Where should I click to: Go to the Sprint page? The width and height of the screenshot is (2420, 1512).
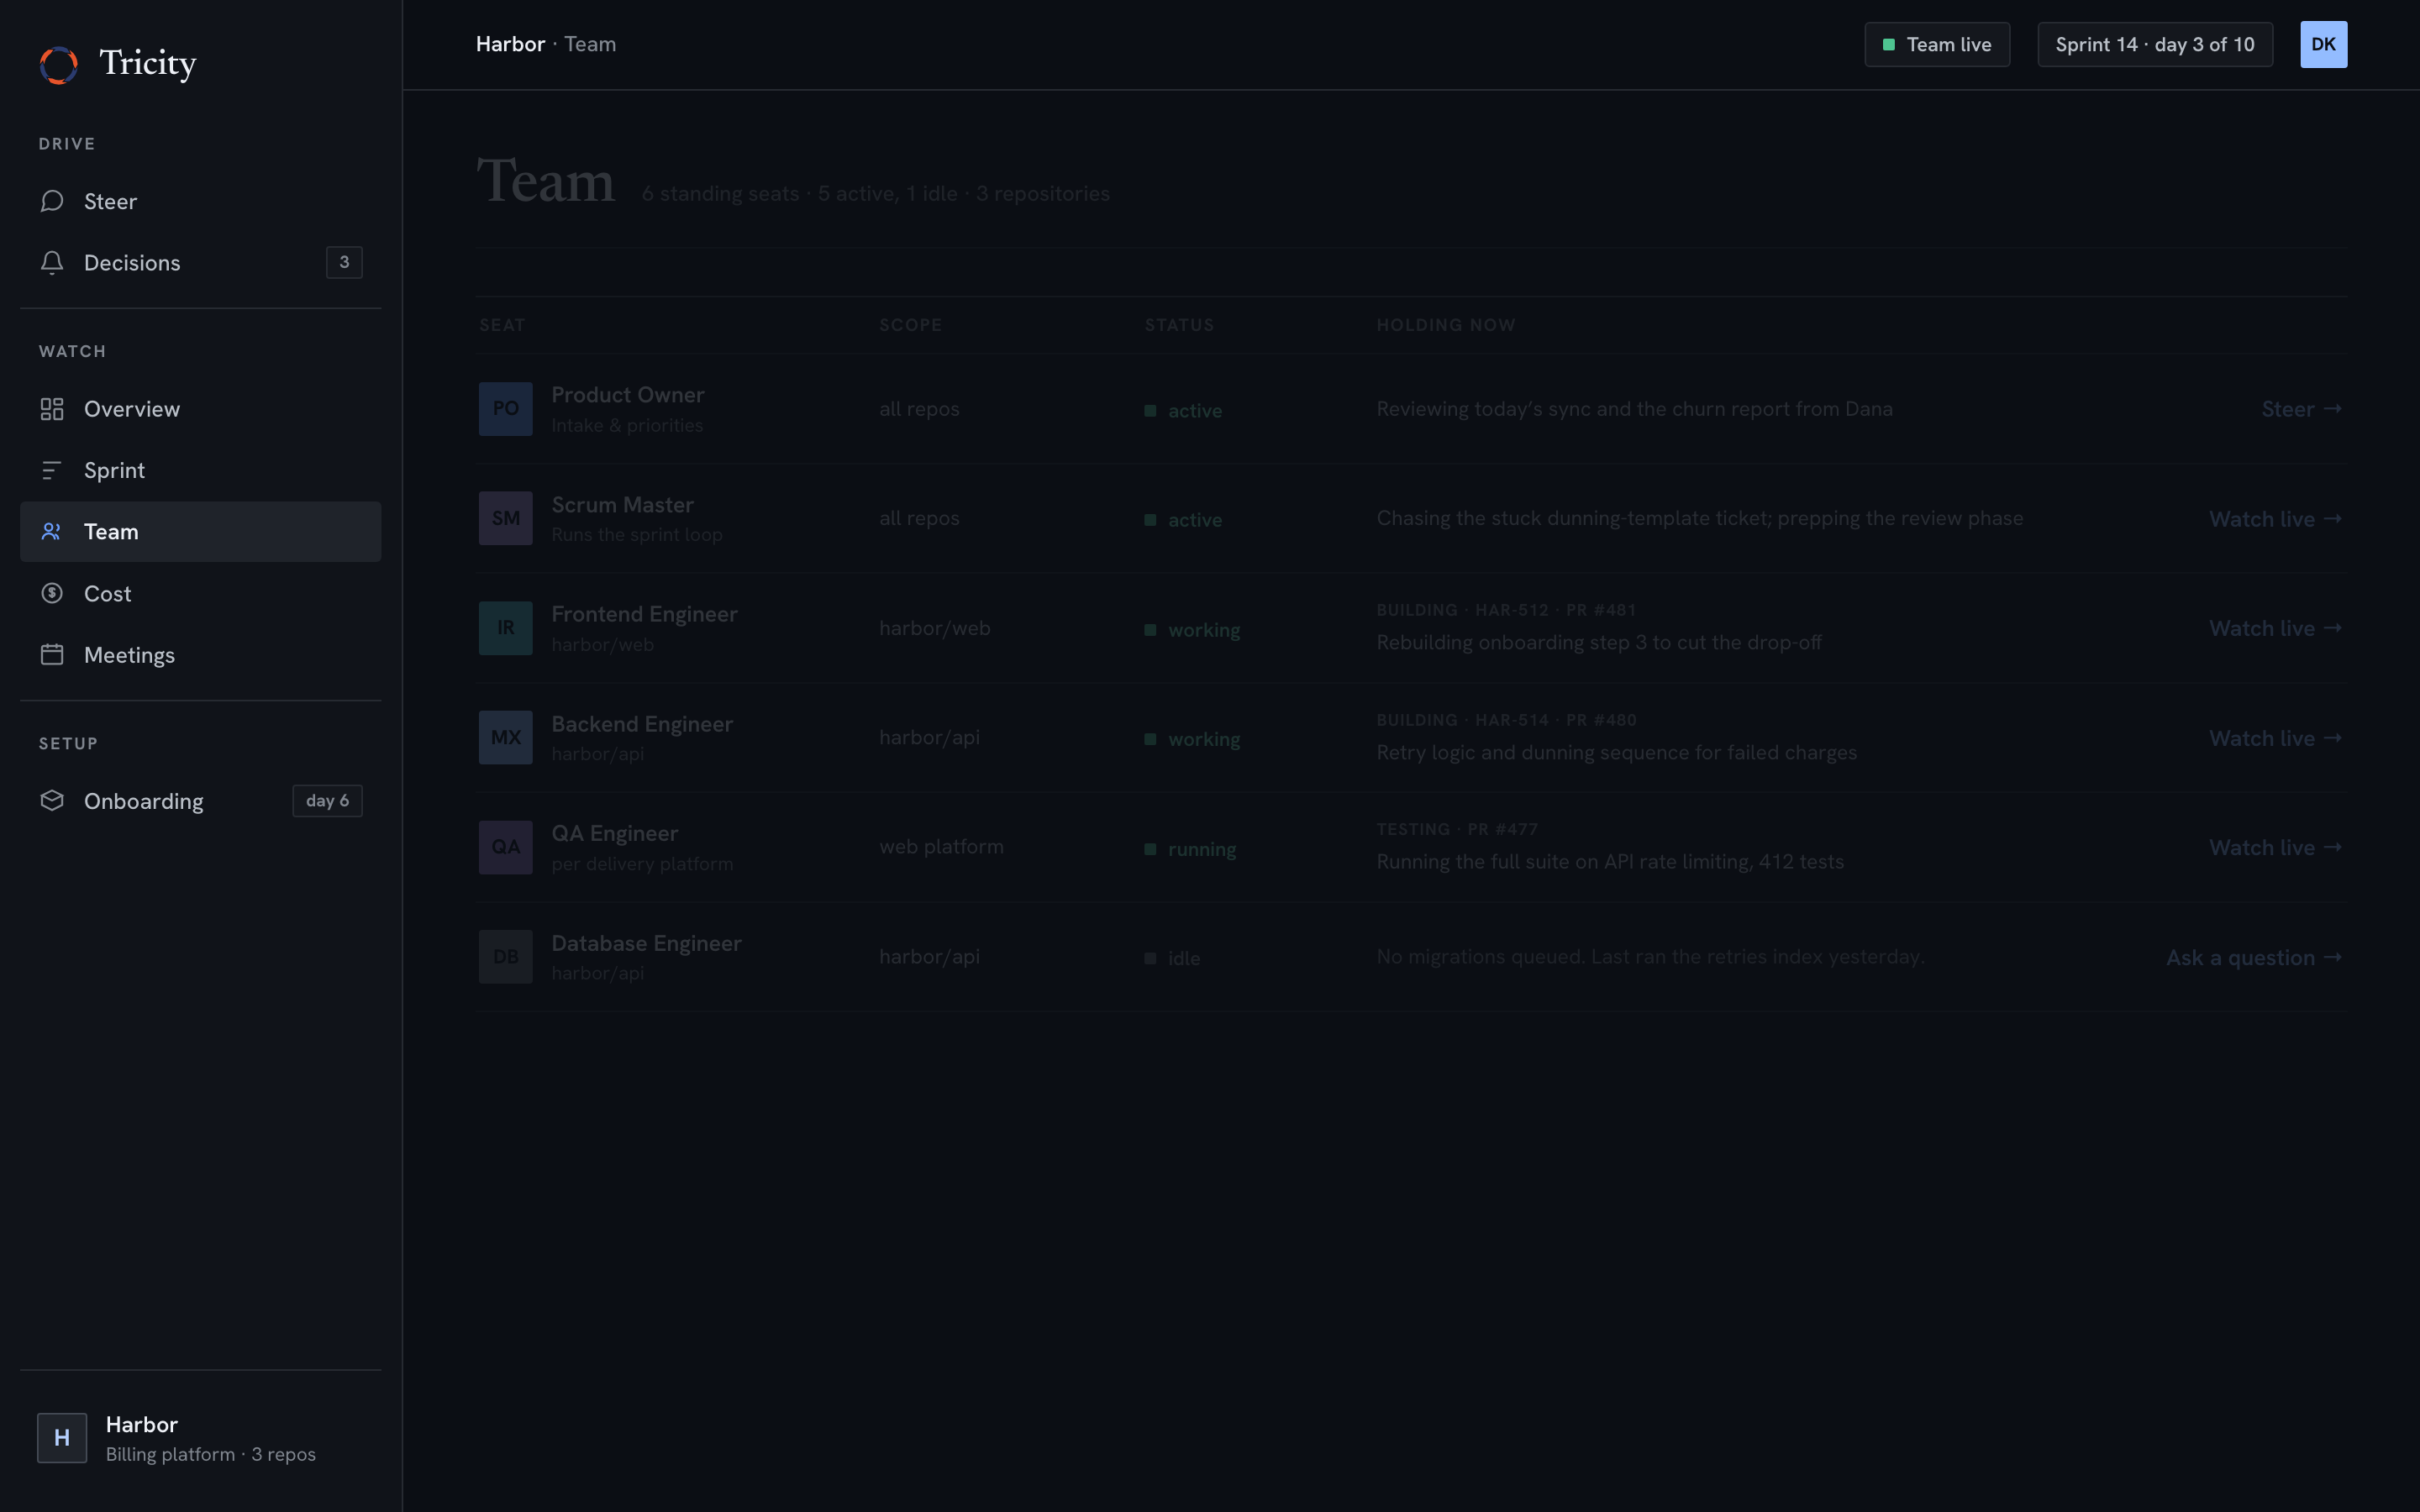tap(200, 470)
